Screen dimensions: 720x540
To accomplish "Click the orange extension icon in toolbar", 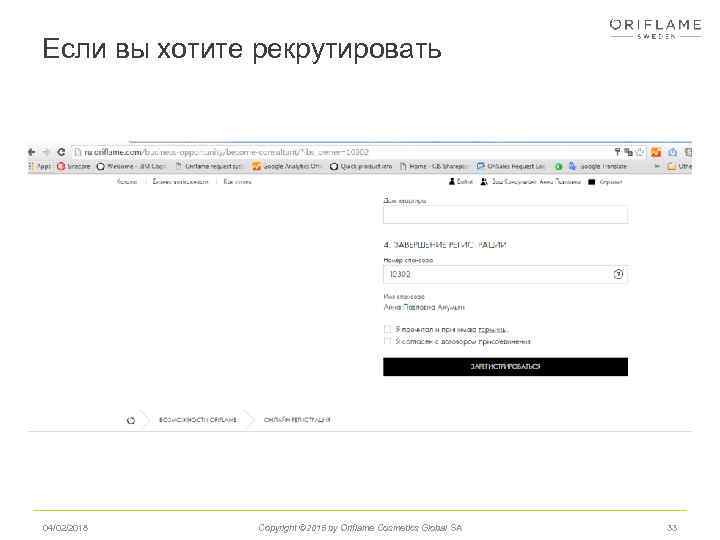I will pyautogui.click(x=656, y=152).
